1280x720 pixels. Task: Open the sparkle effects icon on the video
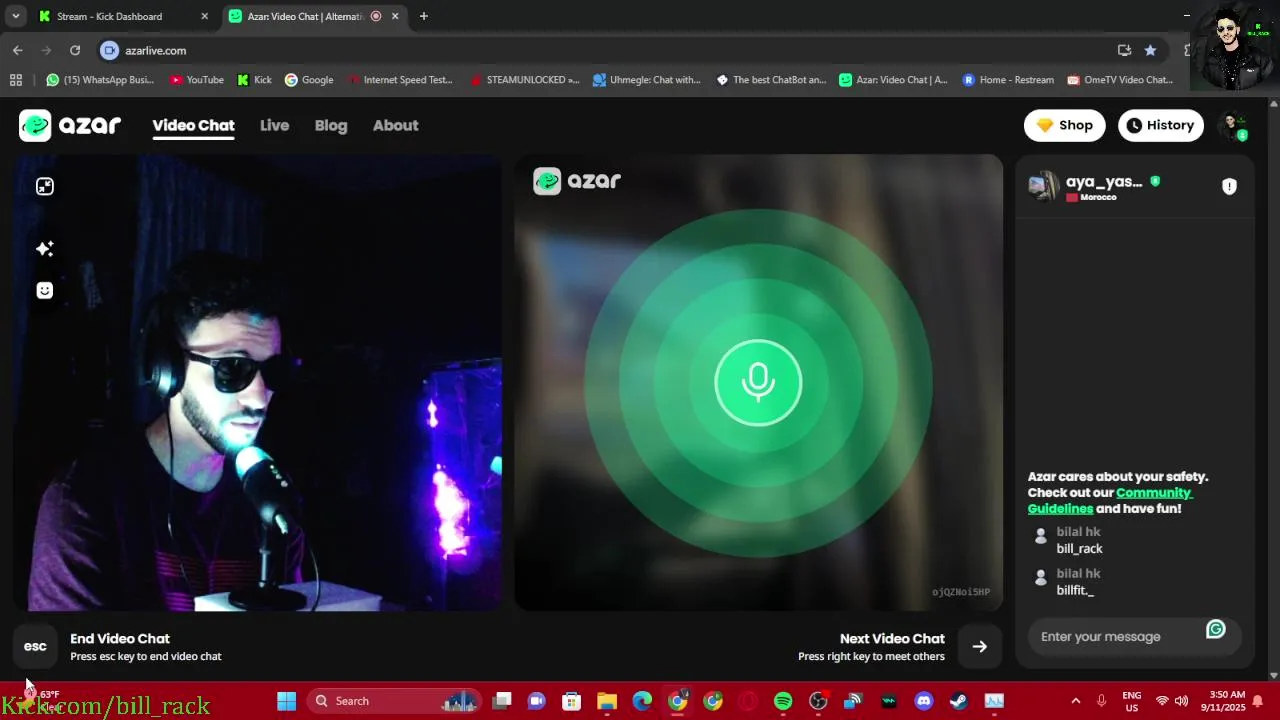45,248
